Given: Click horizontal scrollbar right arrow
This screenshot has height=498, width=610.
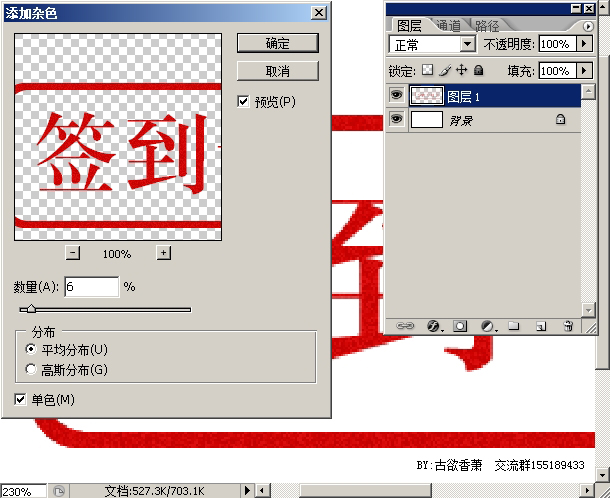Looking at the screenshot, I should point(587,491).
